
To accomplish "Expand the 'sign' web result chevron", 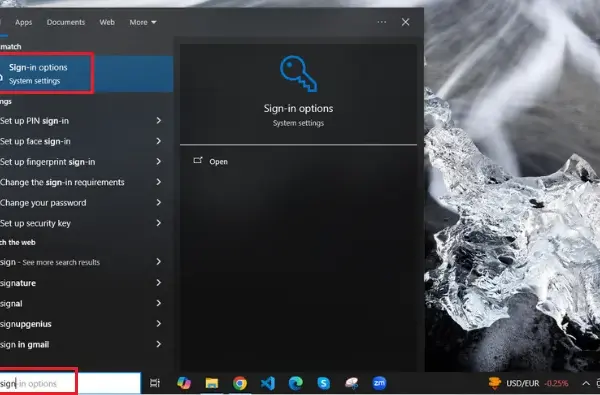I will pyautogui.click(x=158, y=262).
